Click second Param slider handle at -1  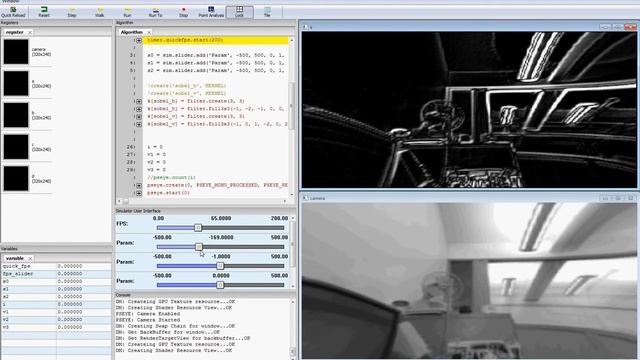[x=220, y=266]
